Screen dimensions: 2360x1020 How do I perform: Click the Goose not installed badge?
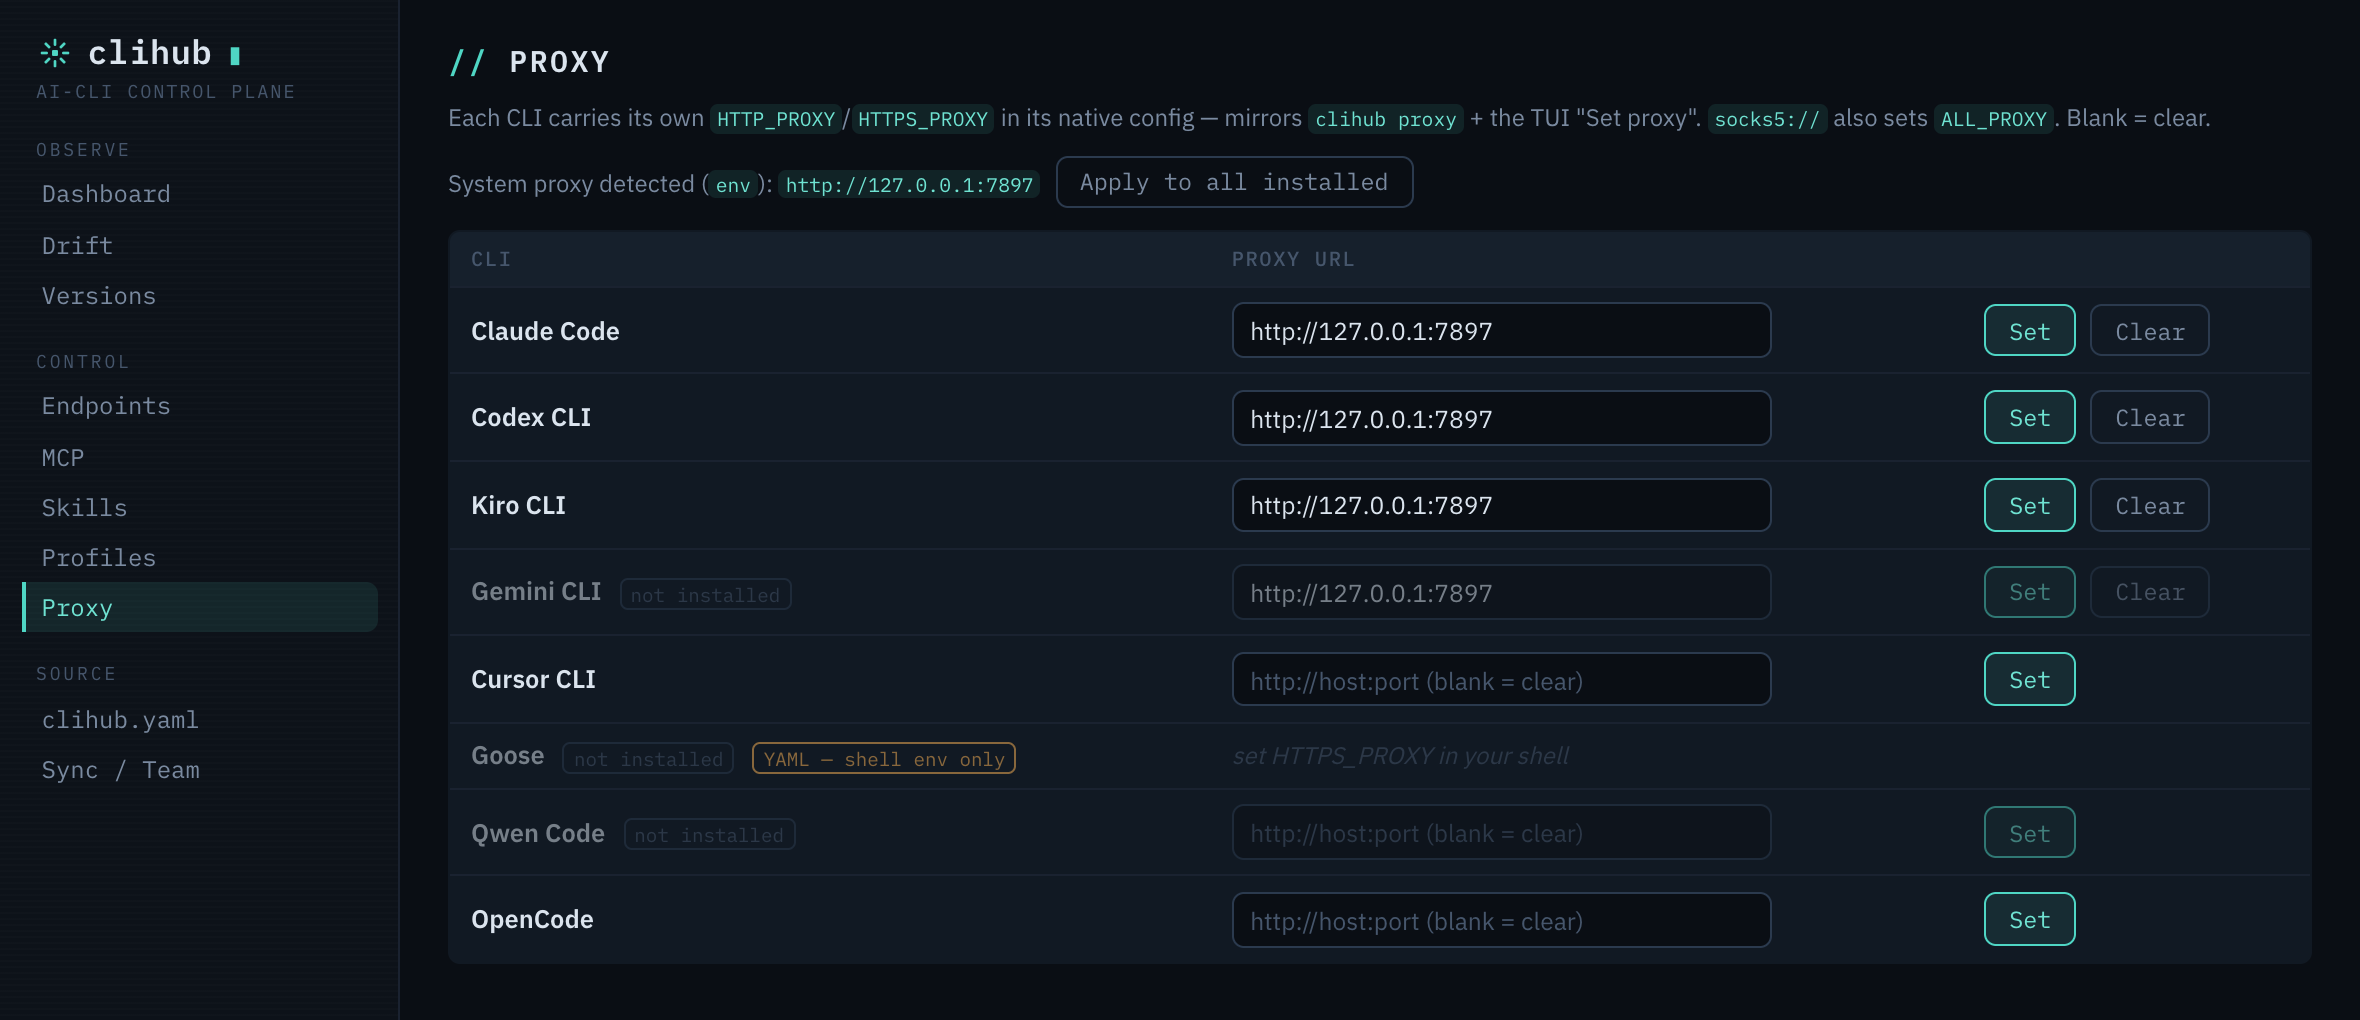pos(648,759)
